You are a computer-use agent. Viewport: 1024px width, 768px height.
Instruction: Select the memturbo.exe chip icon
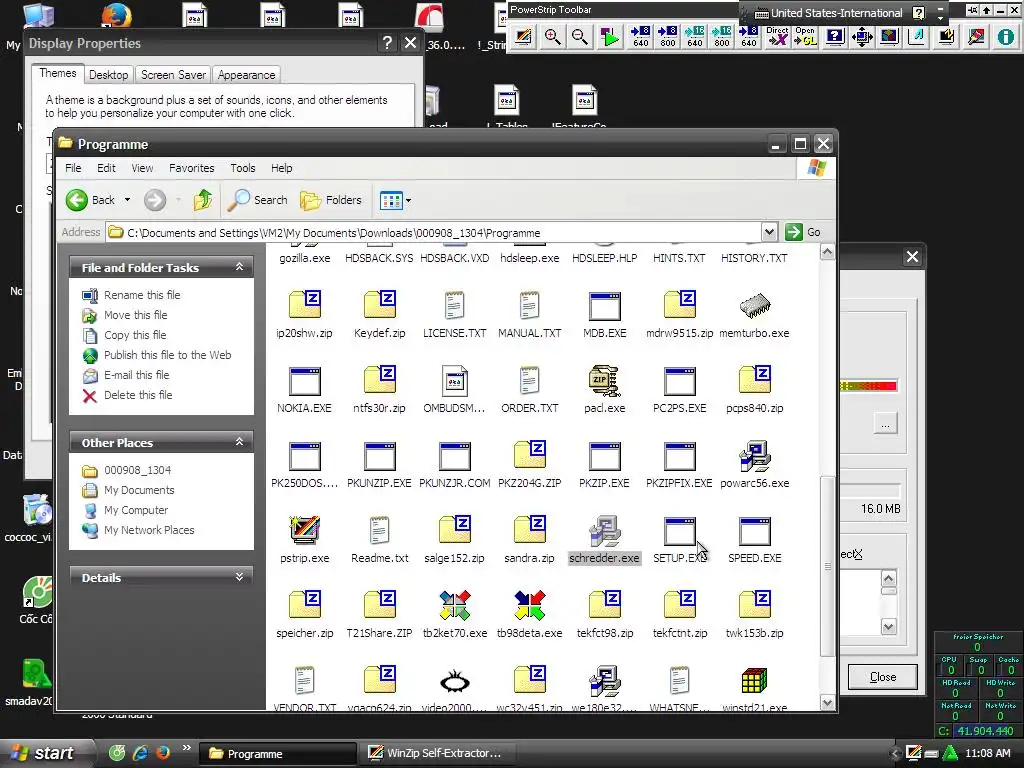click(x=754, y=306)
